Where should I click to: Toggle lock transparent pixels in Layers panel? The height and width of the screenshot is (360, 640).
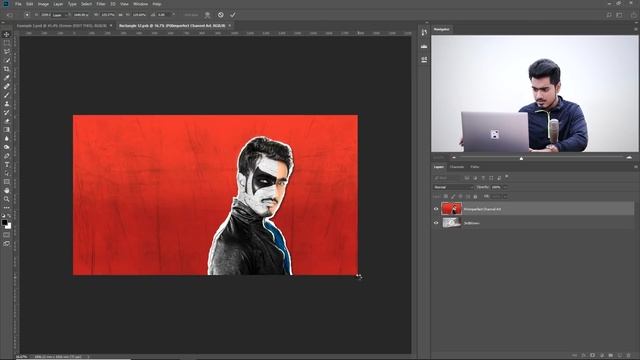446,196
